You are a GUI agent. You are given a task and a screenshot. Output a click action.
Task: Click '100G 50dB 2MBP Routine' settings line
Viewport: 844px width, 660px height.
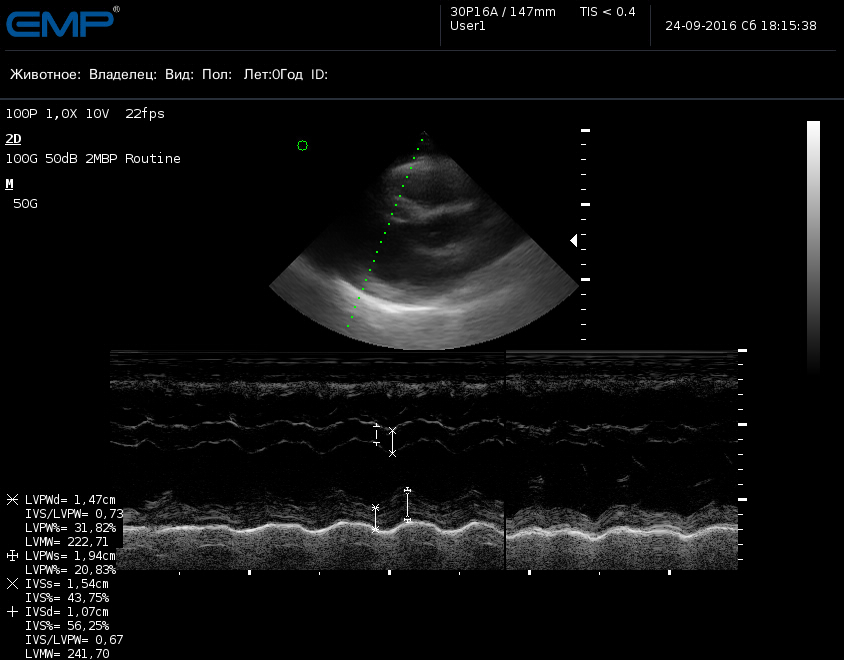(x=93, y=158)
